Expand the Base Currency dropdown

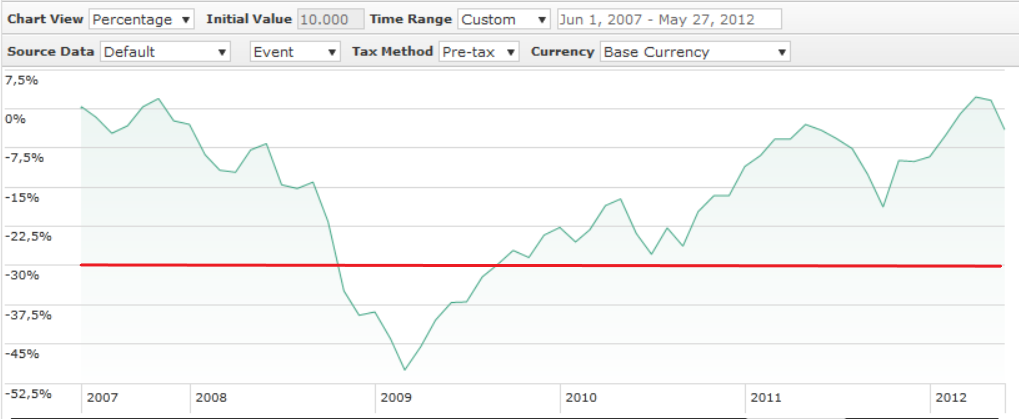point(695,52)
